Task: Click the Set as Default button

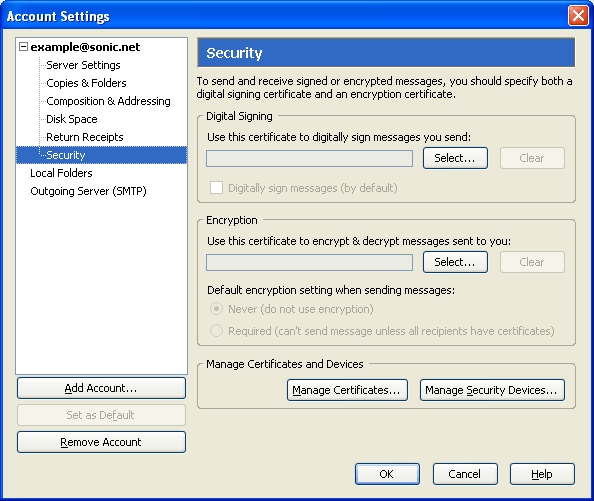Action: coord(101,415)
